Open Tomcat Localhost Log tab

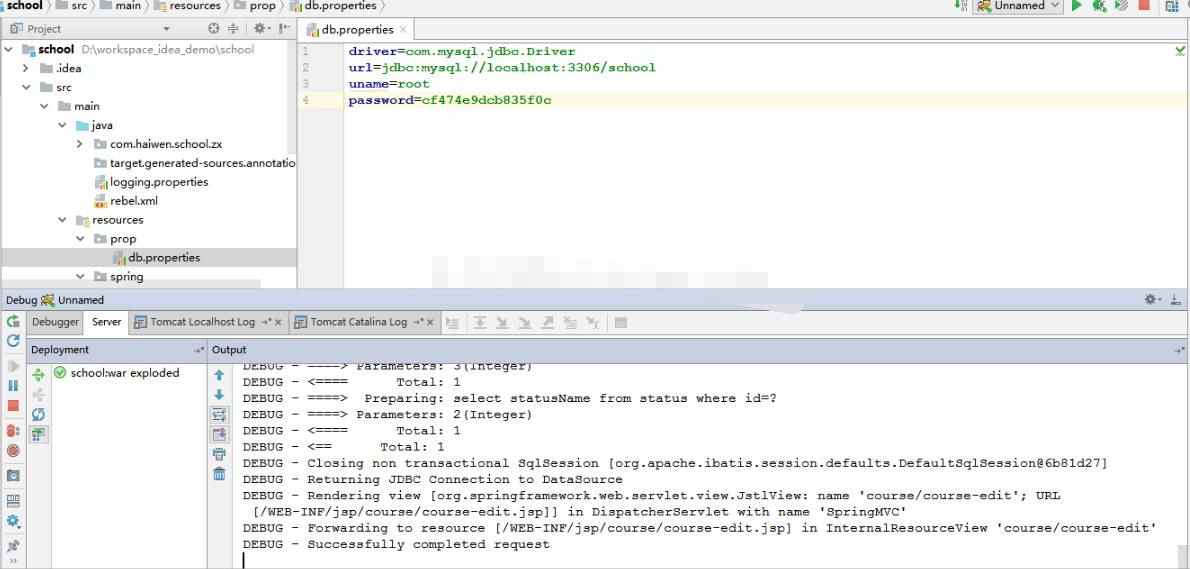pos(203,322)
